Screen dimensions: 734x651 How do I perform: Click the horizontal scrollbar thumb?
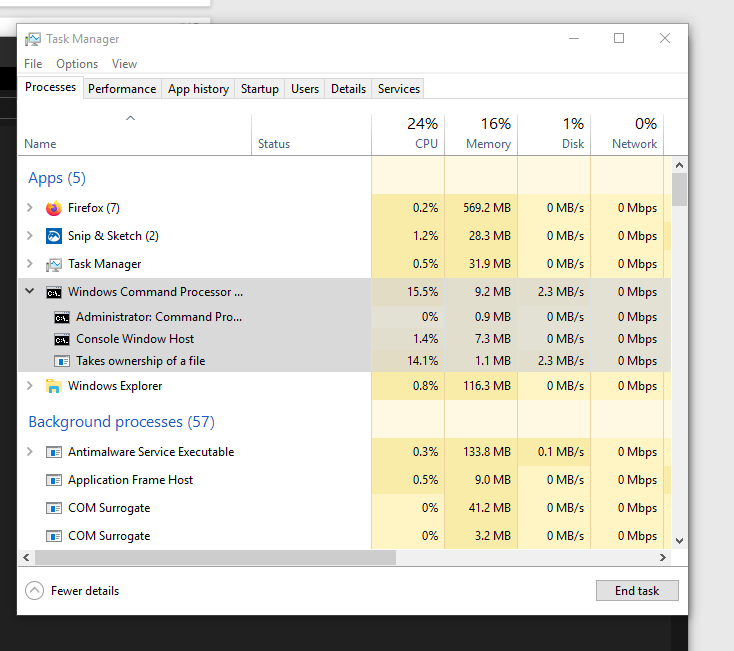(215, 557)
